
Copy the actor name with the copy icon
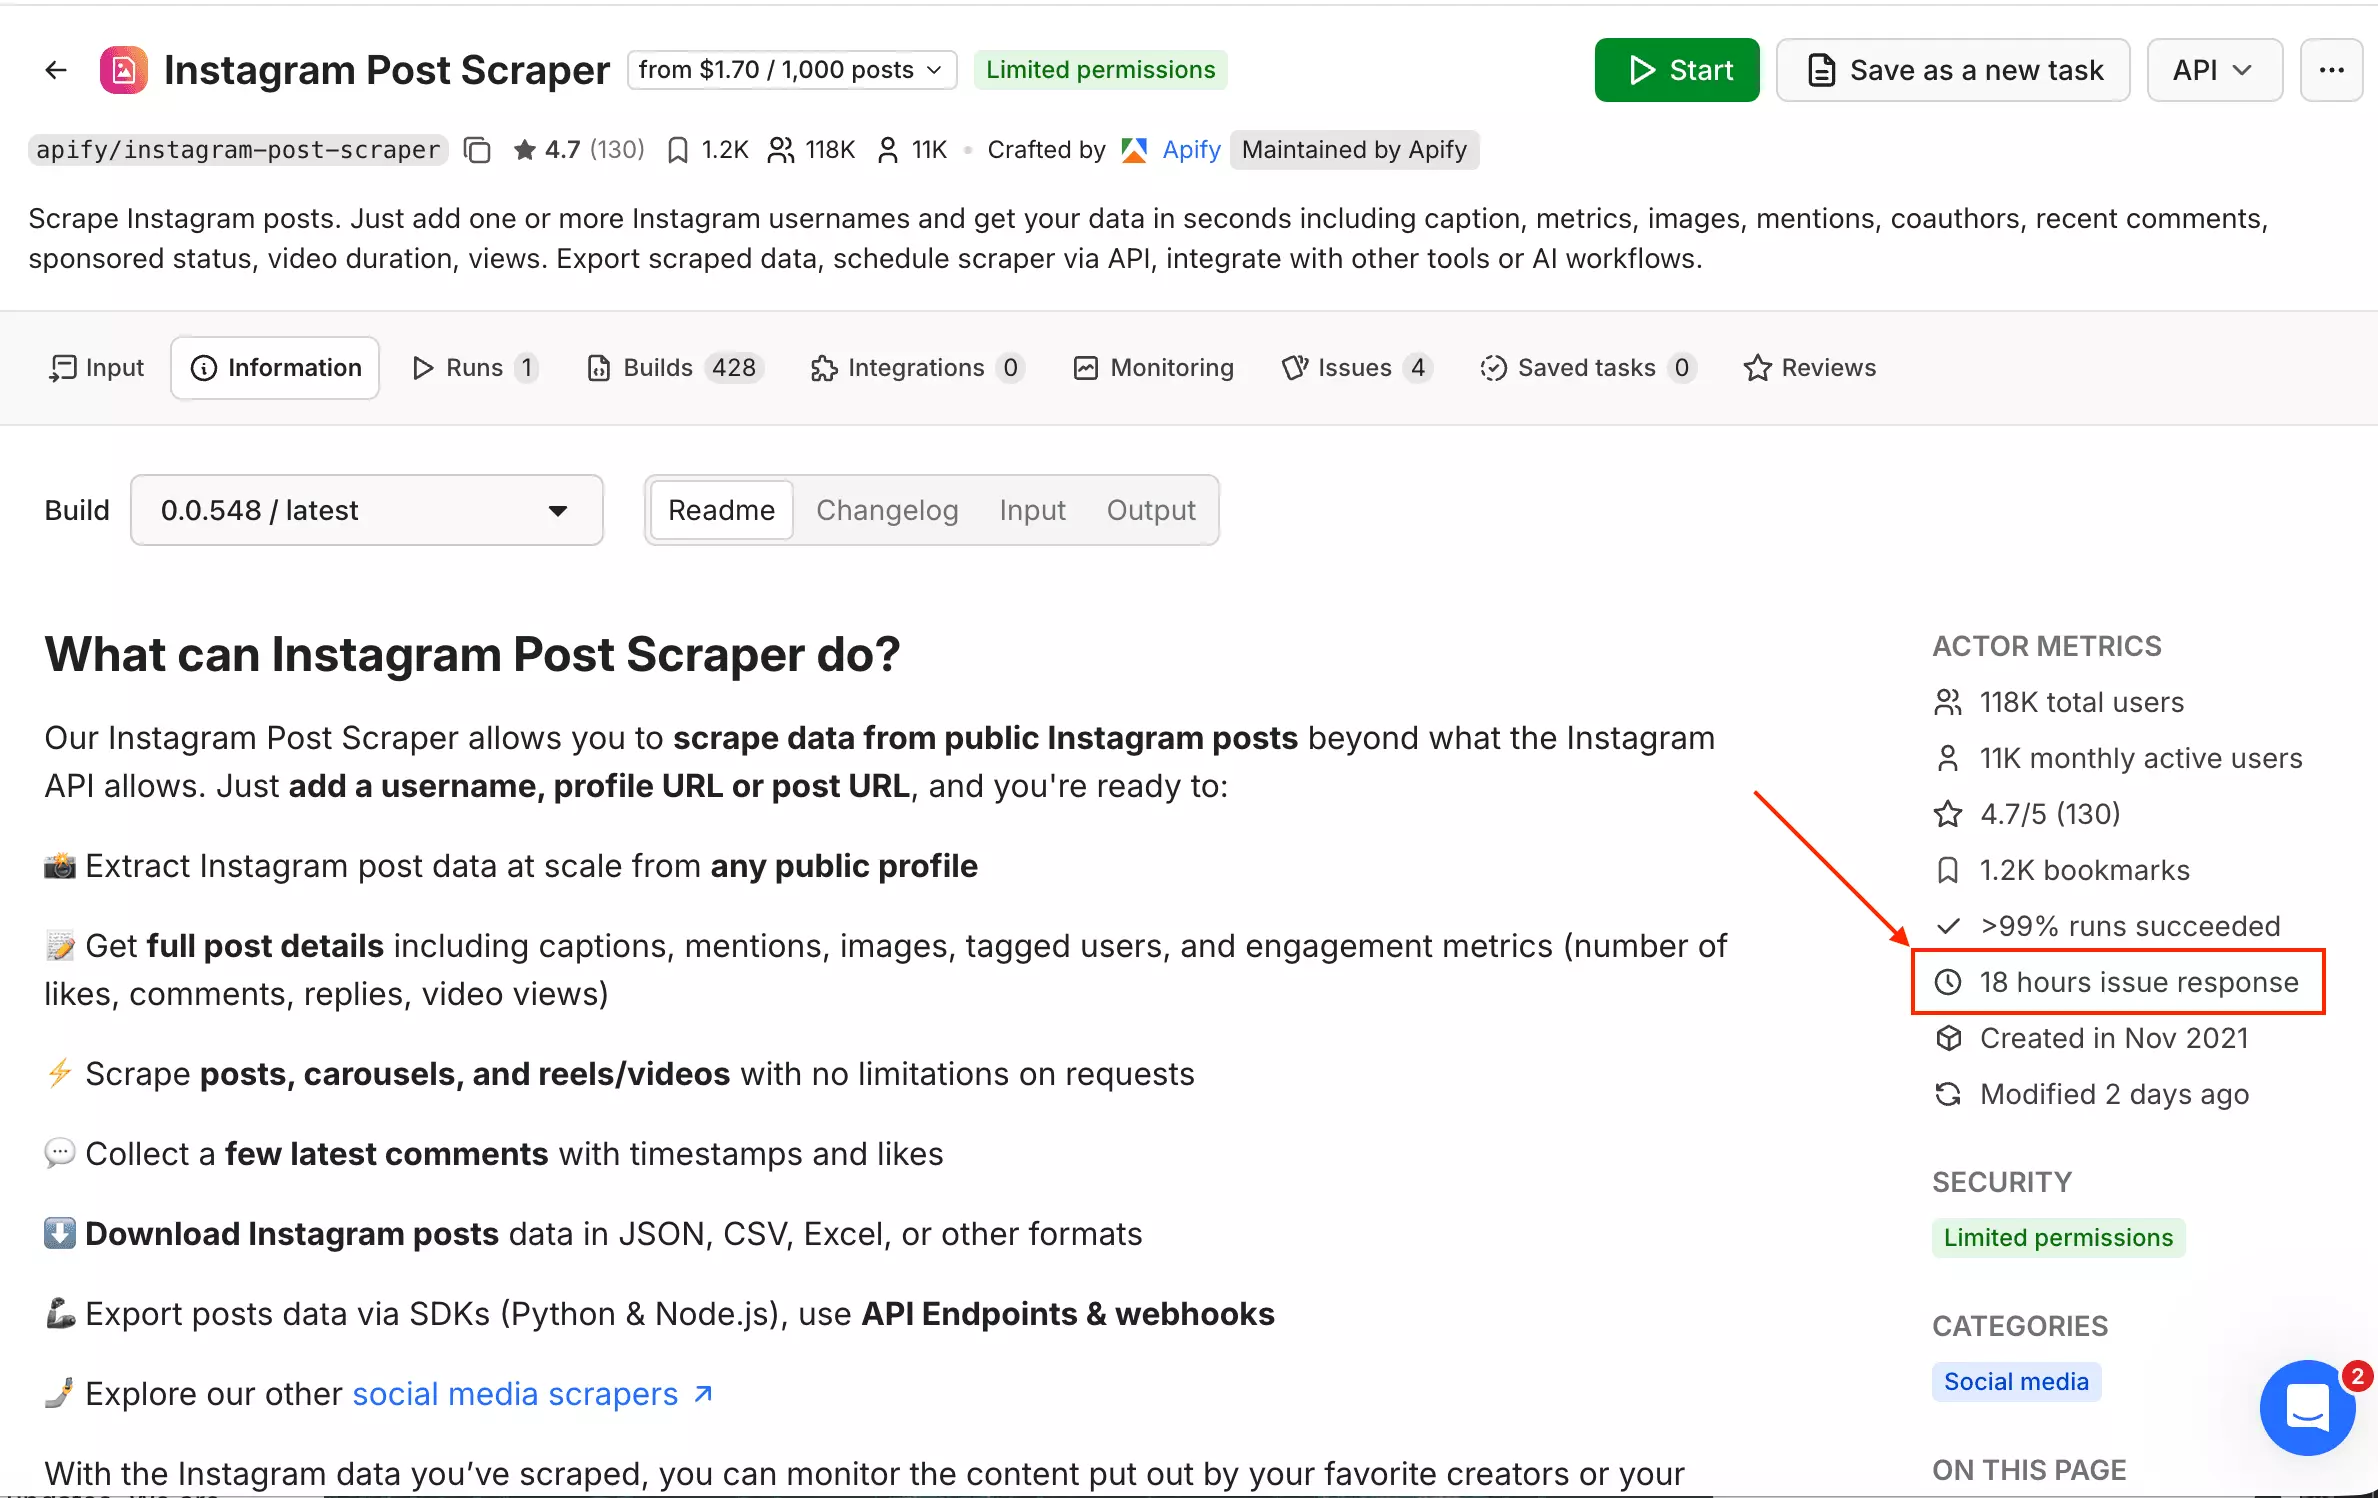tap(478, 150)
